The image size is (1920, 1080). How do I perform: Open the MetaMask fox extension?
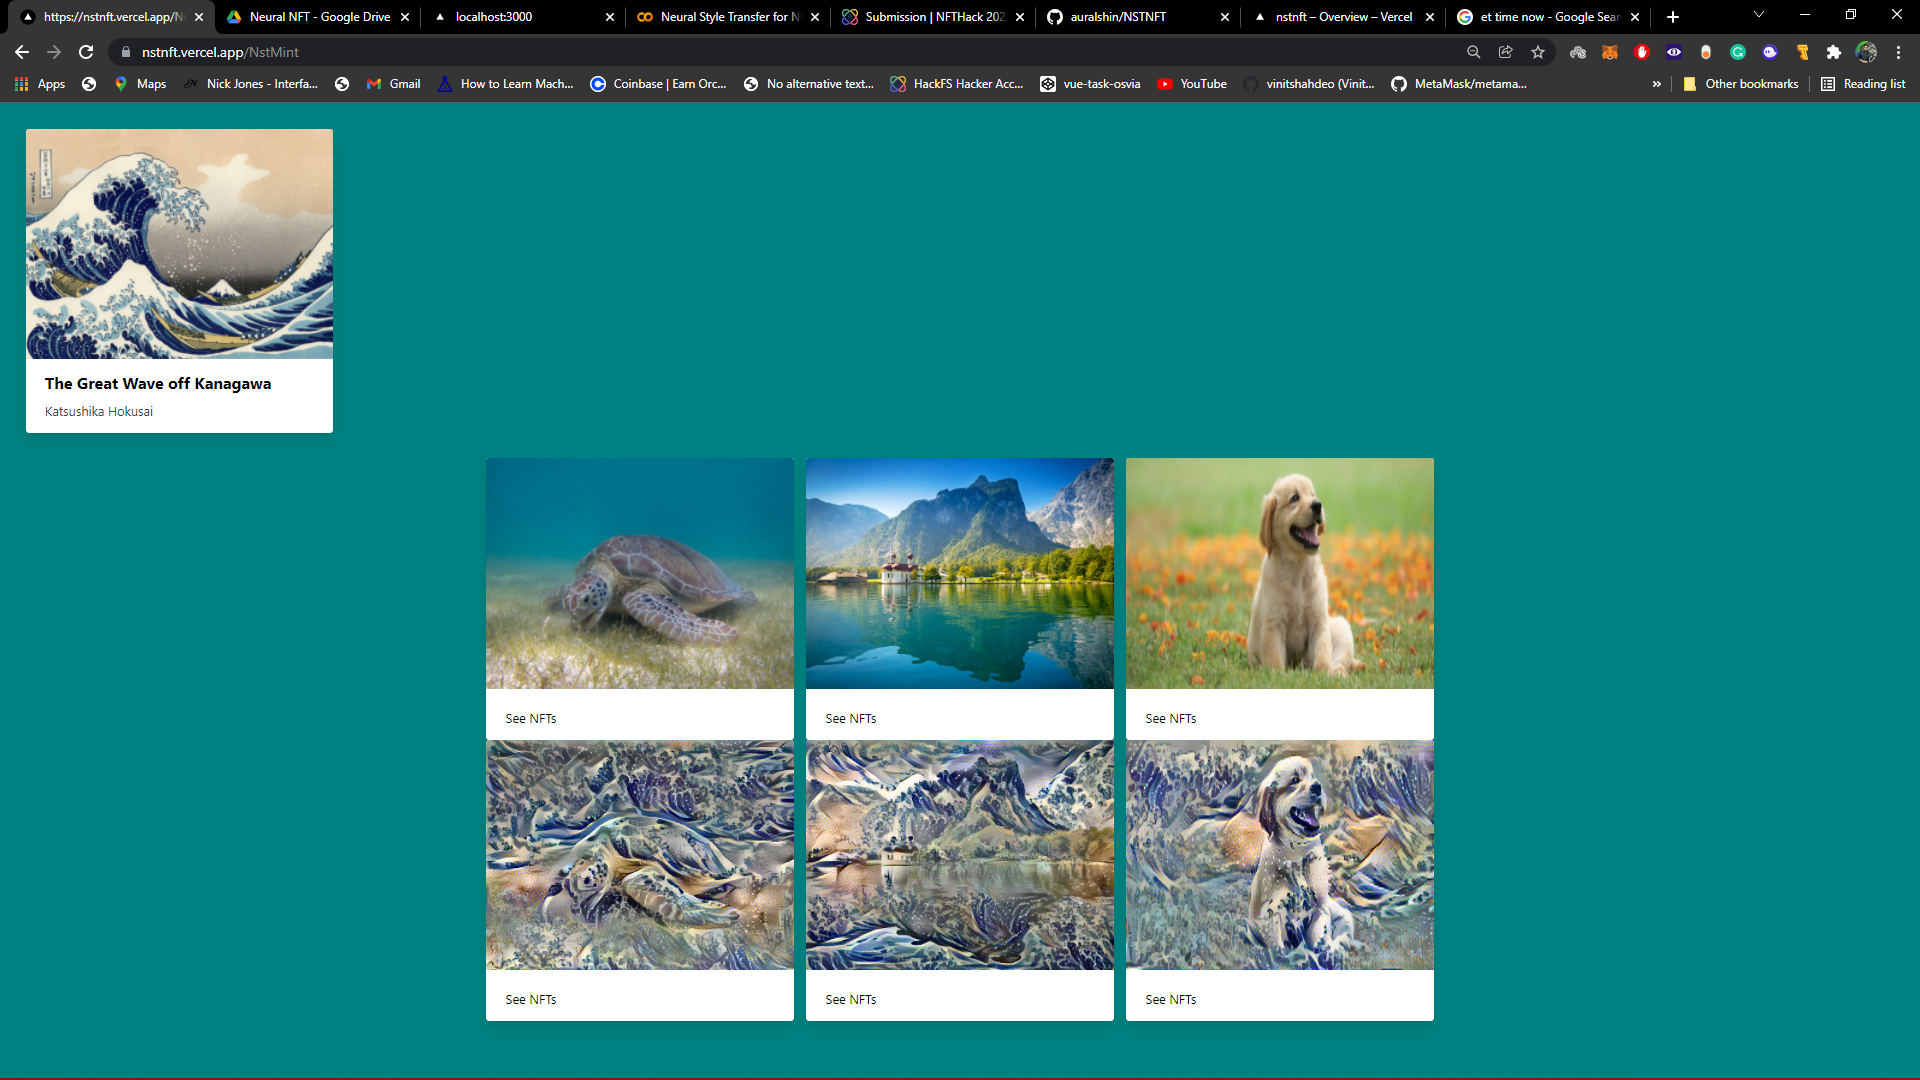point(1610,52)
